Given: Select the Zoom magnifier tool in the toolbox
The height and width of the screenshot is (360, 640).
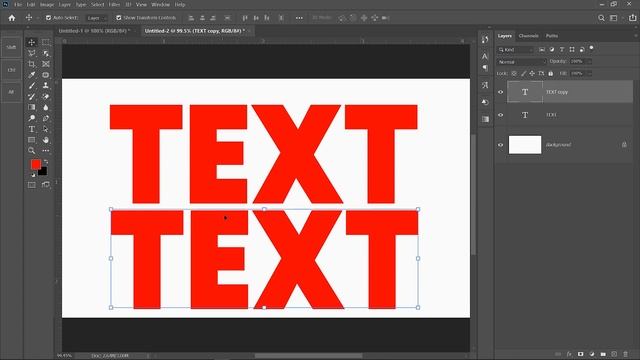Looking at the screenshot, I should (x=31, y=151).
